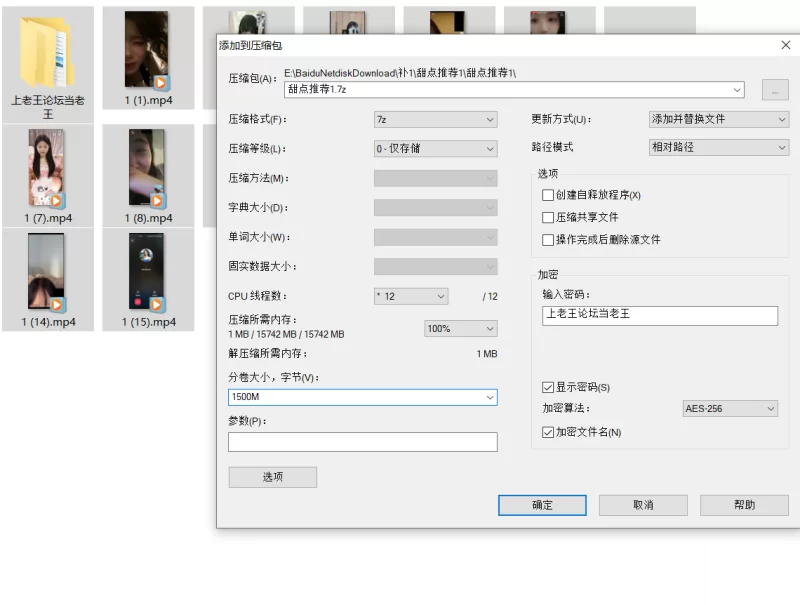Image resolution: width=800 pixels, height=605 pixels.
Task: Open the 路径模式 相对路径 dropdown
Action: [x=719, y=147]
